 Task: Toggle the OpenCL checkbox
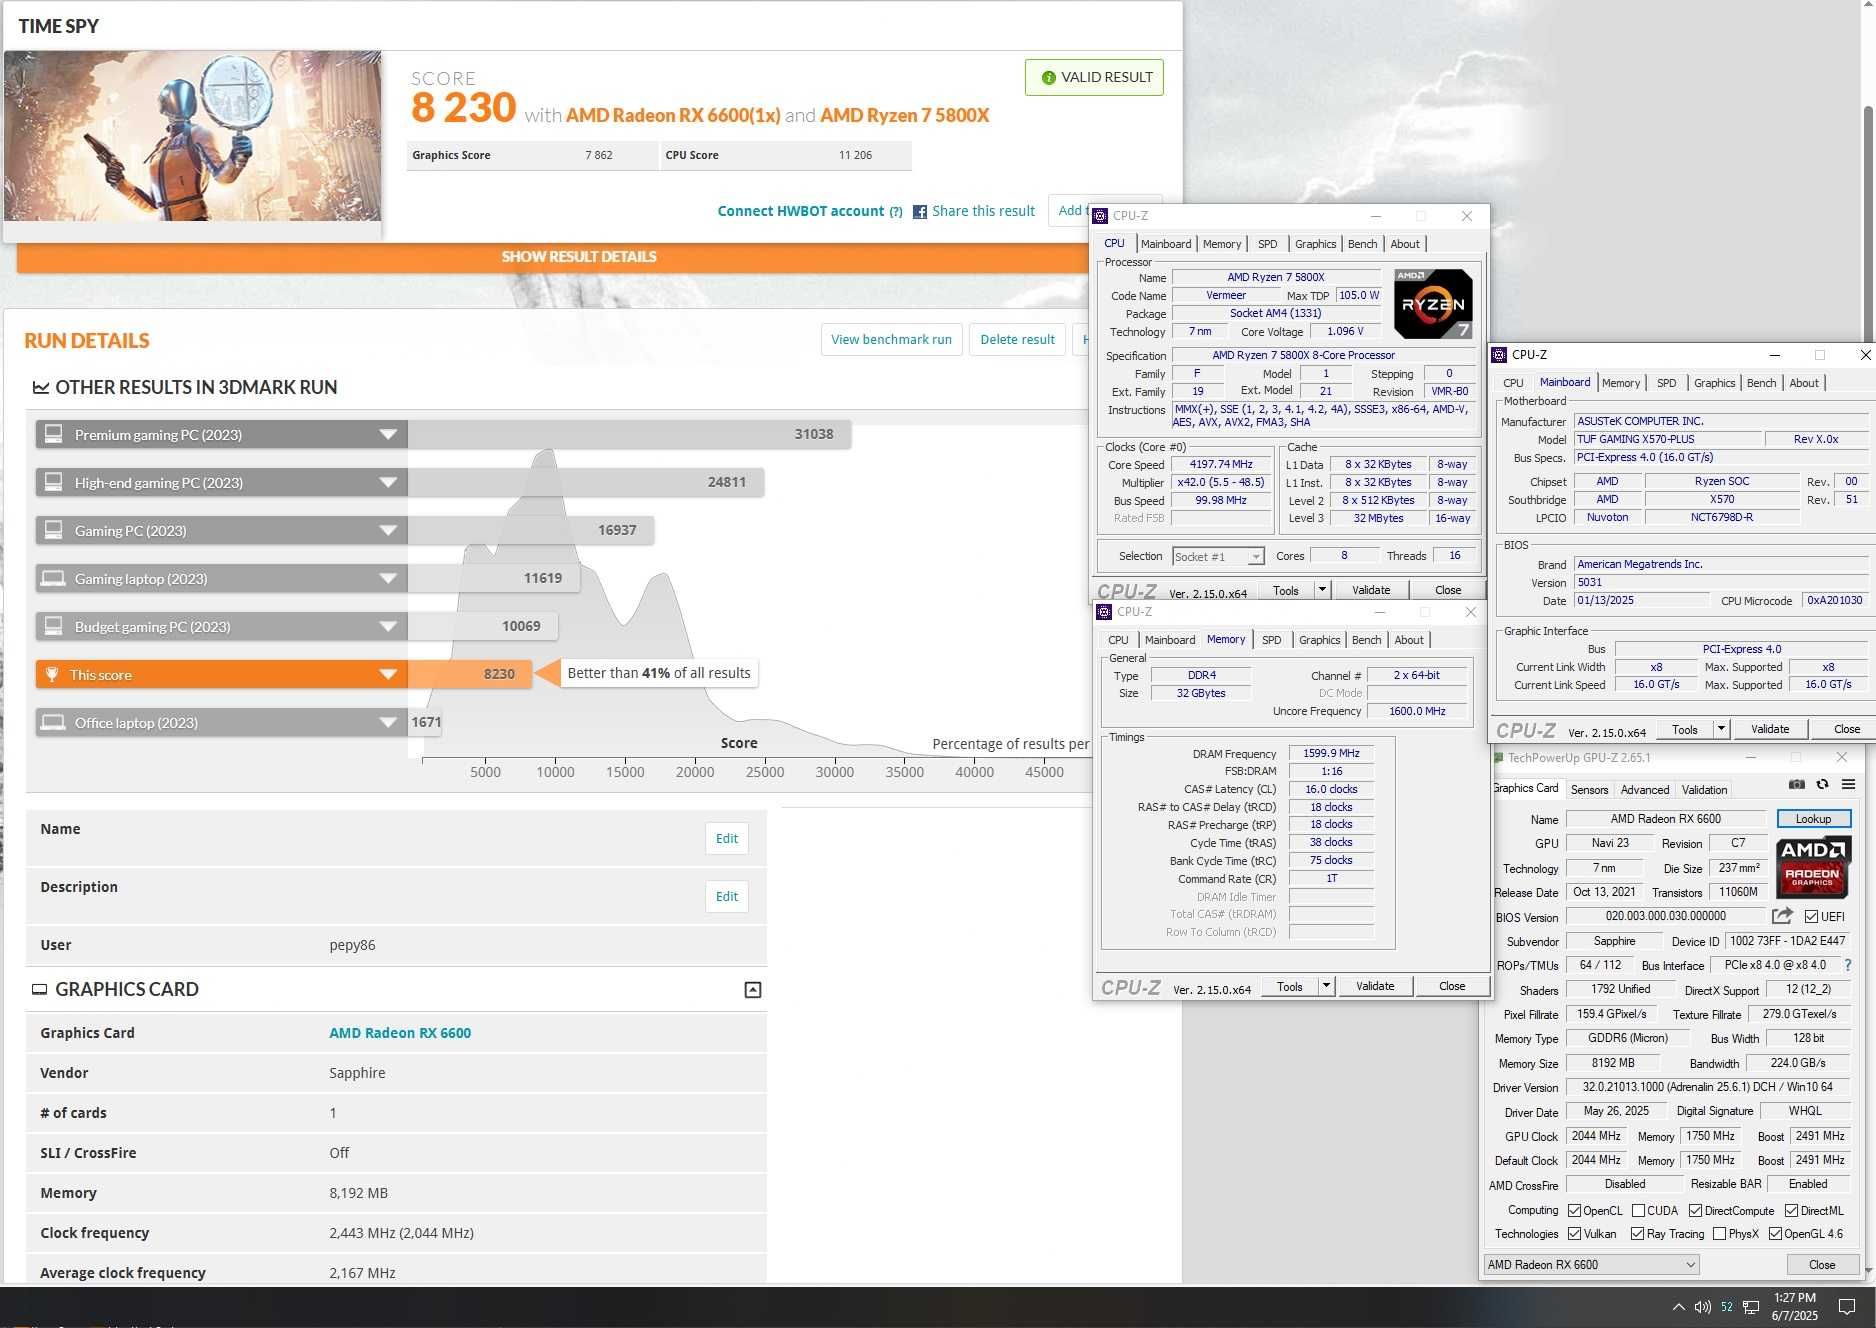1574,1211
